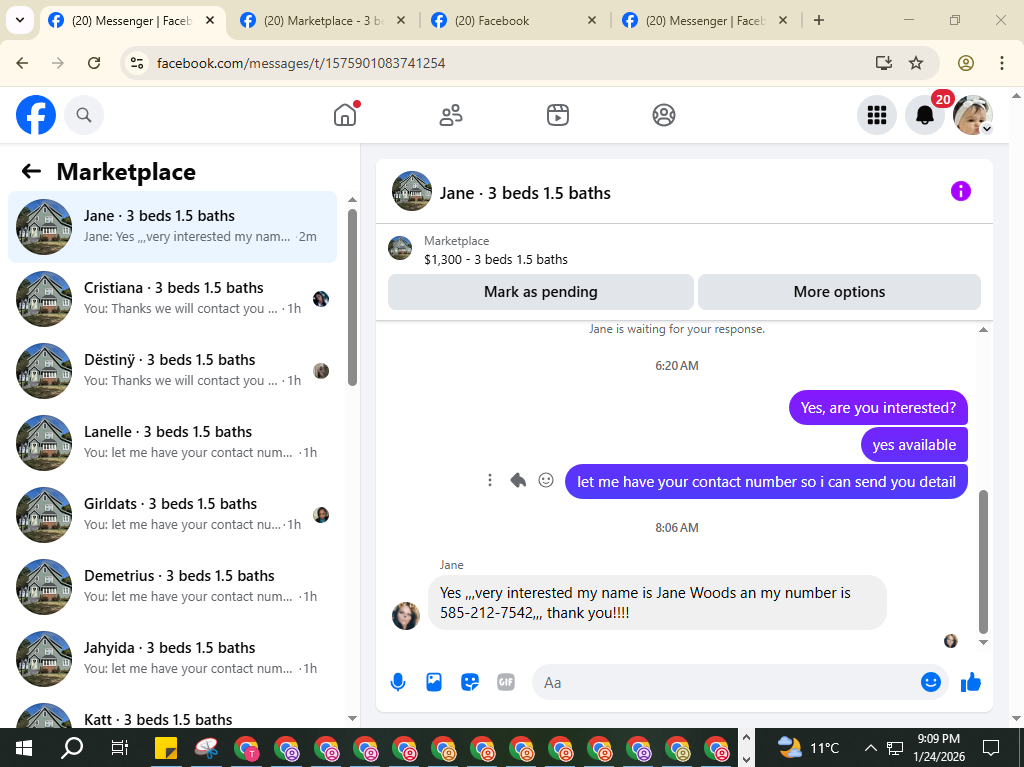Open the emoji smiley in message box
The height and width of the screenshot is (767, 1024).
click(x=931, y=682)
